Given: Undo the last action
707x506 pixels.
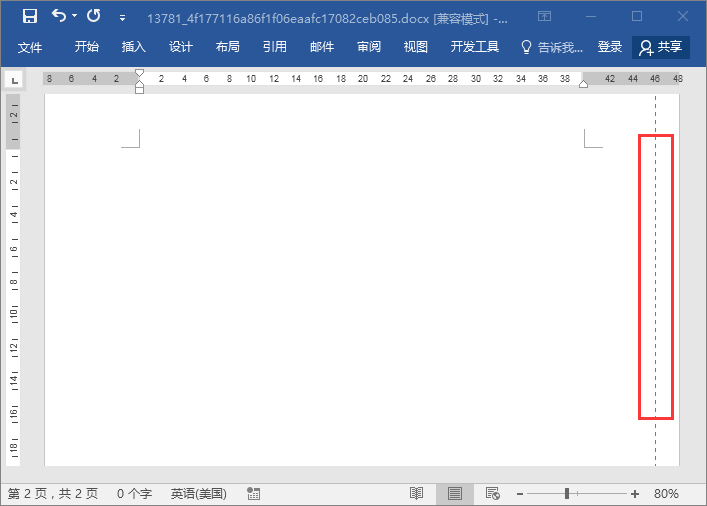Looking at the screenshot, I should click(x=59, y=16).
